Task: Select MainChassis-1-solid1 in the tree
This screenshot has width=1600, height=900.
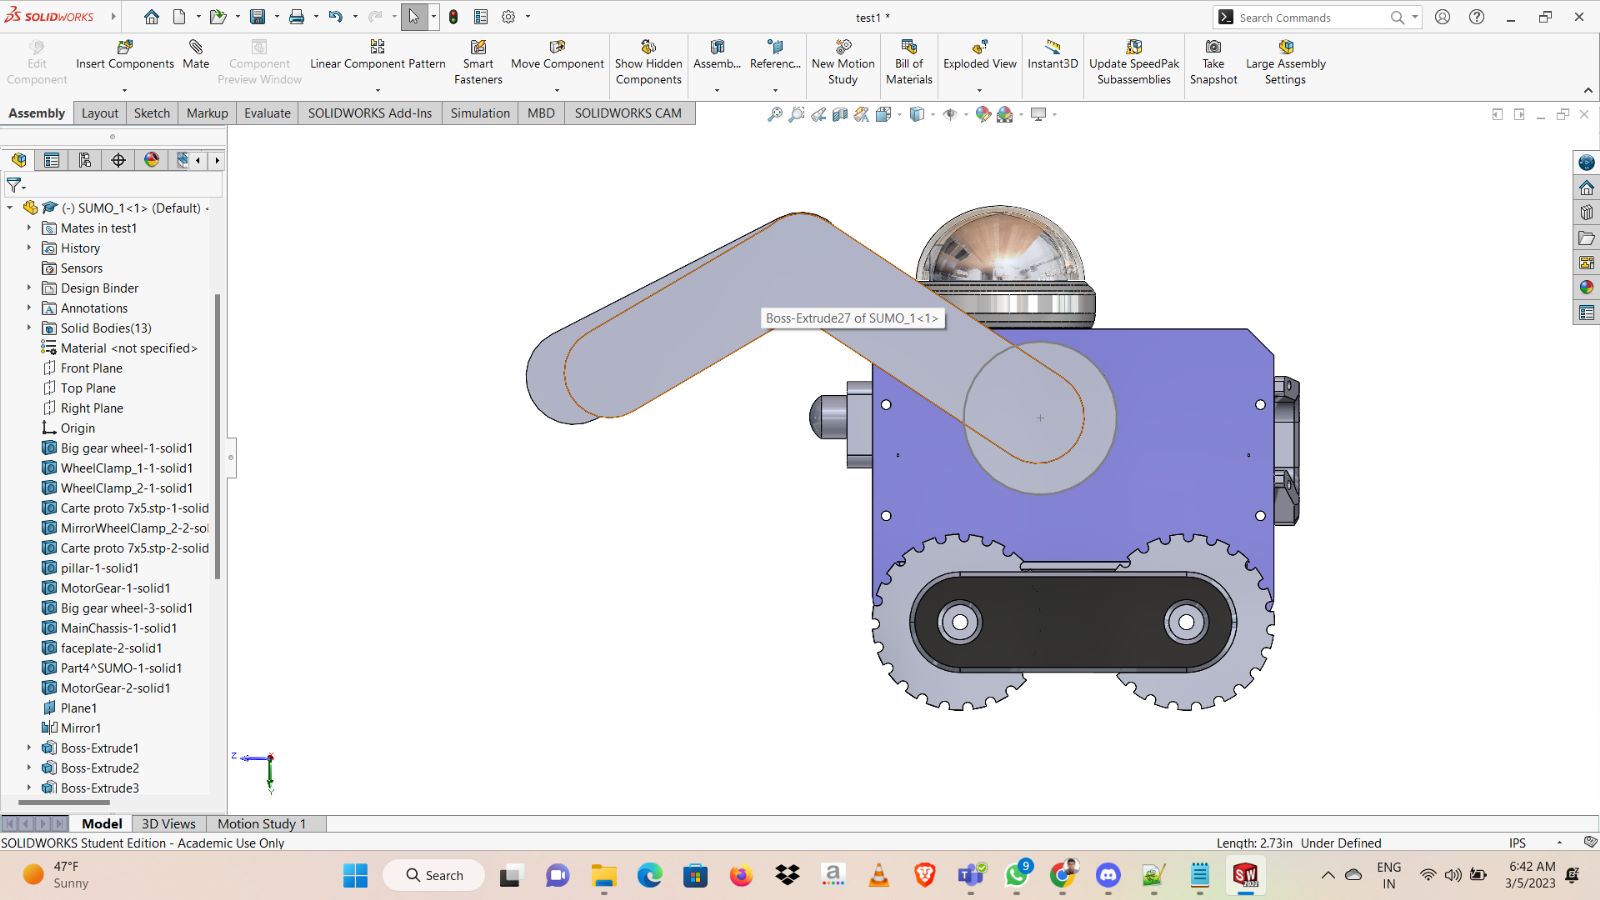Action: [118, 628]
